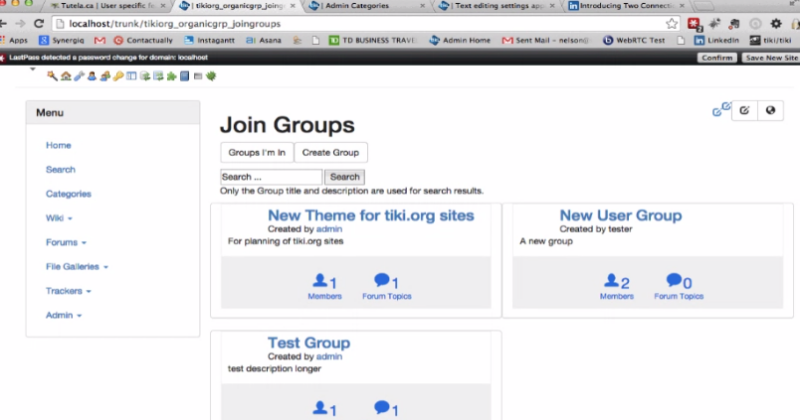800x420 pixels.
Task: Open the green puzzle piece plugins icon
Action: (x=171, y=76)
